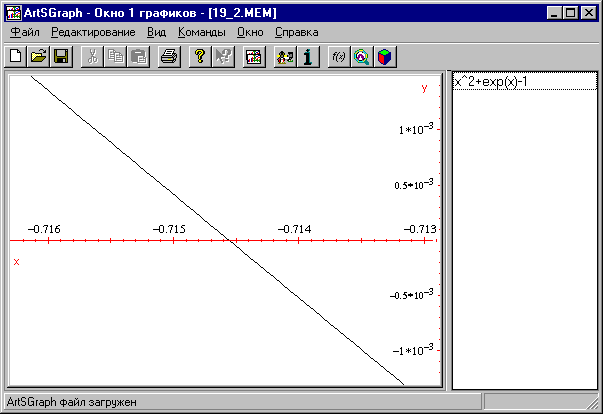Viewport: 603px width, 414px height.
Task: Click the graph settings picture icon
Action: pos(253,57)
